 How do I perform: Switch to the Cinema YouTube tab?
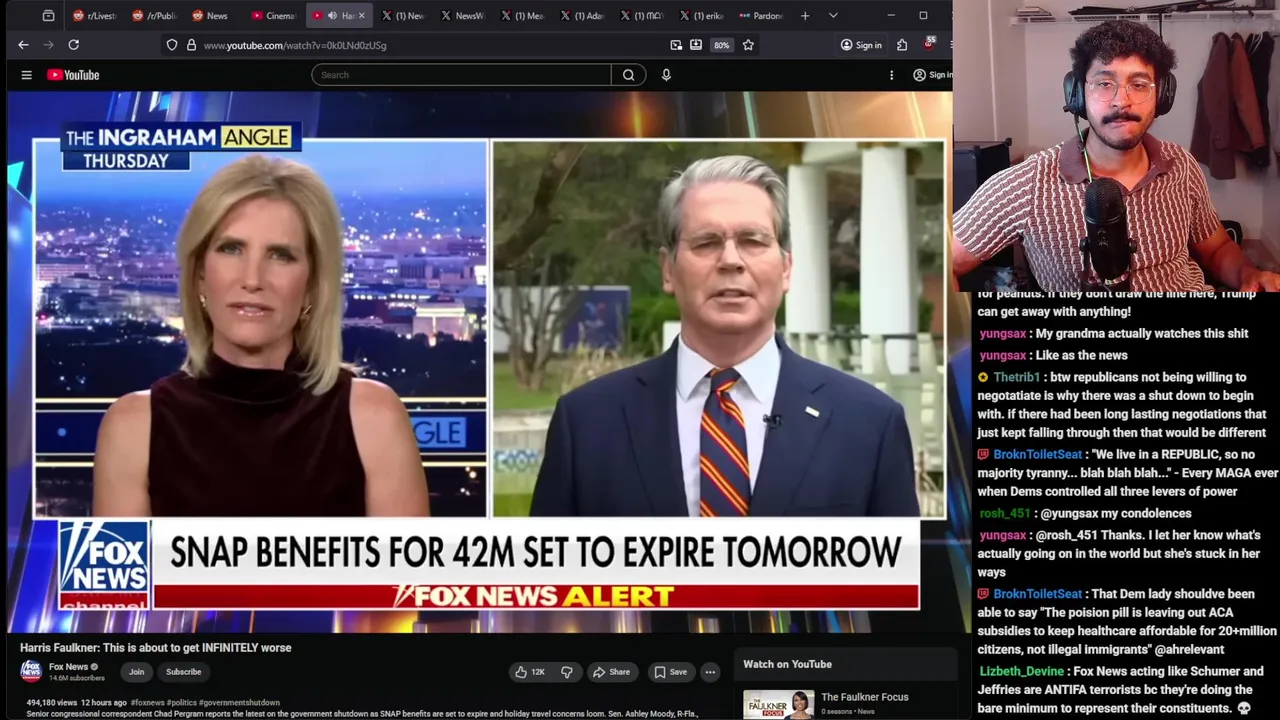coord(273,16)
